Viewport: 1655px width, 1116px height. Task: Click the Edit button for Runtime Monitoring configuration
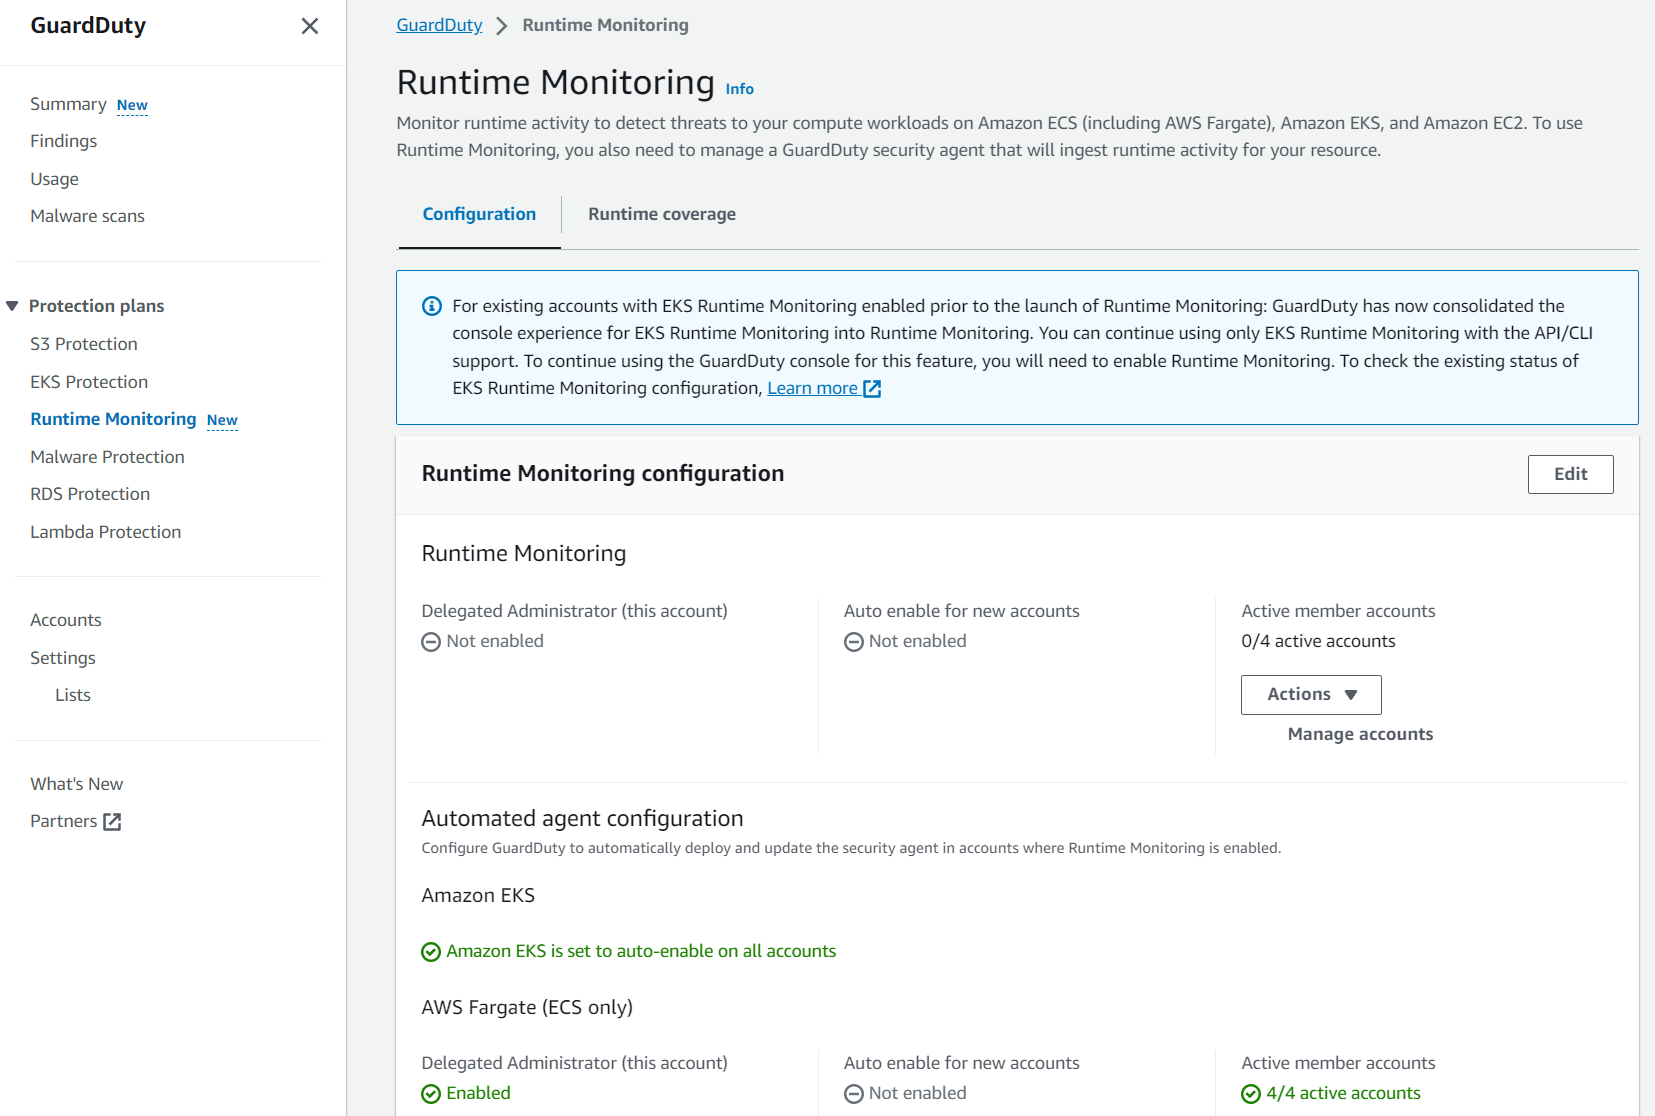pyautogui.click(x=1570, y=474)
